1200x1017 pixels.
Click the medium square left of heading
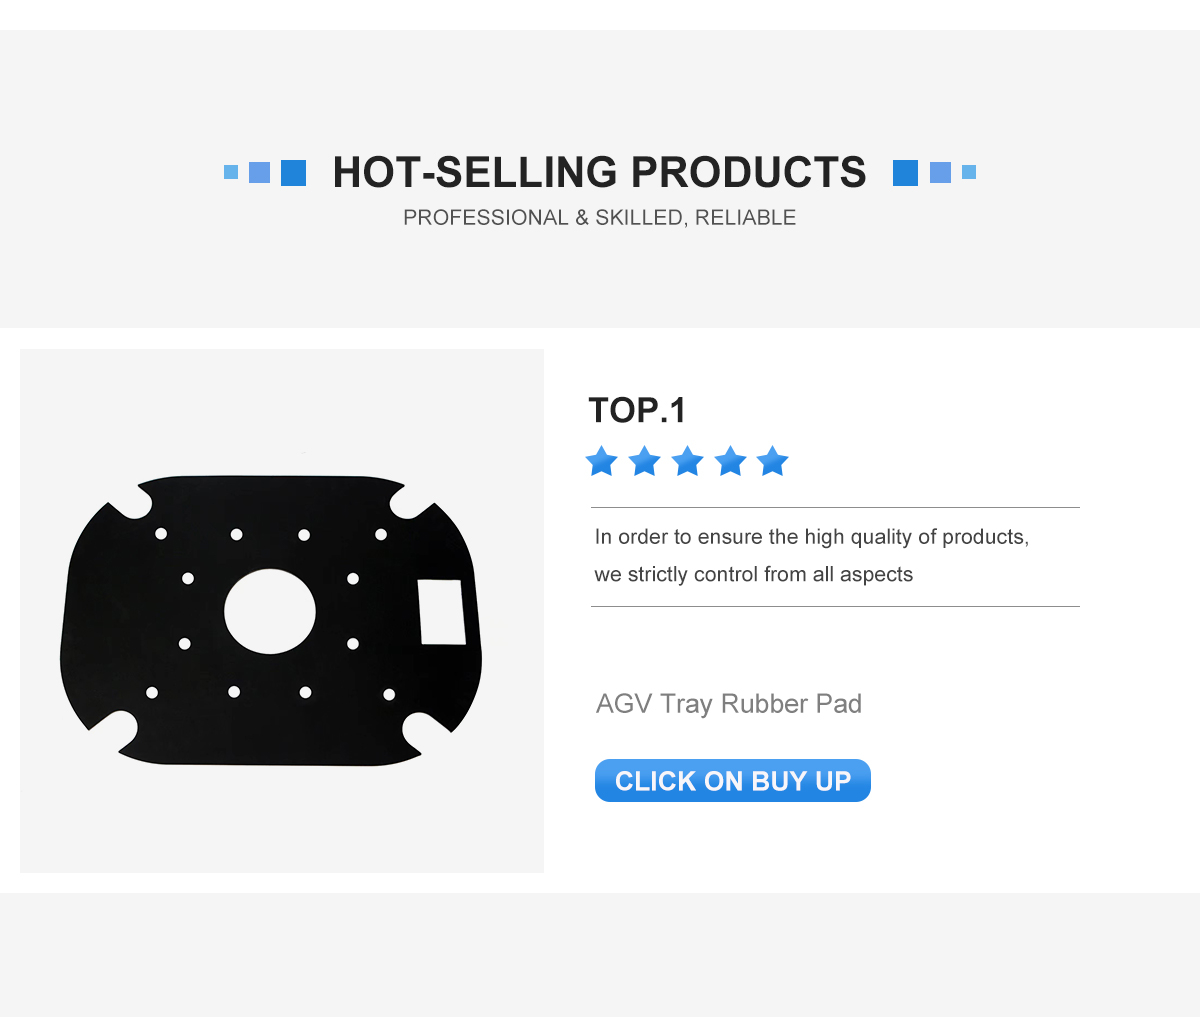tap(259, 172)
